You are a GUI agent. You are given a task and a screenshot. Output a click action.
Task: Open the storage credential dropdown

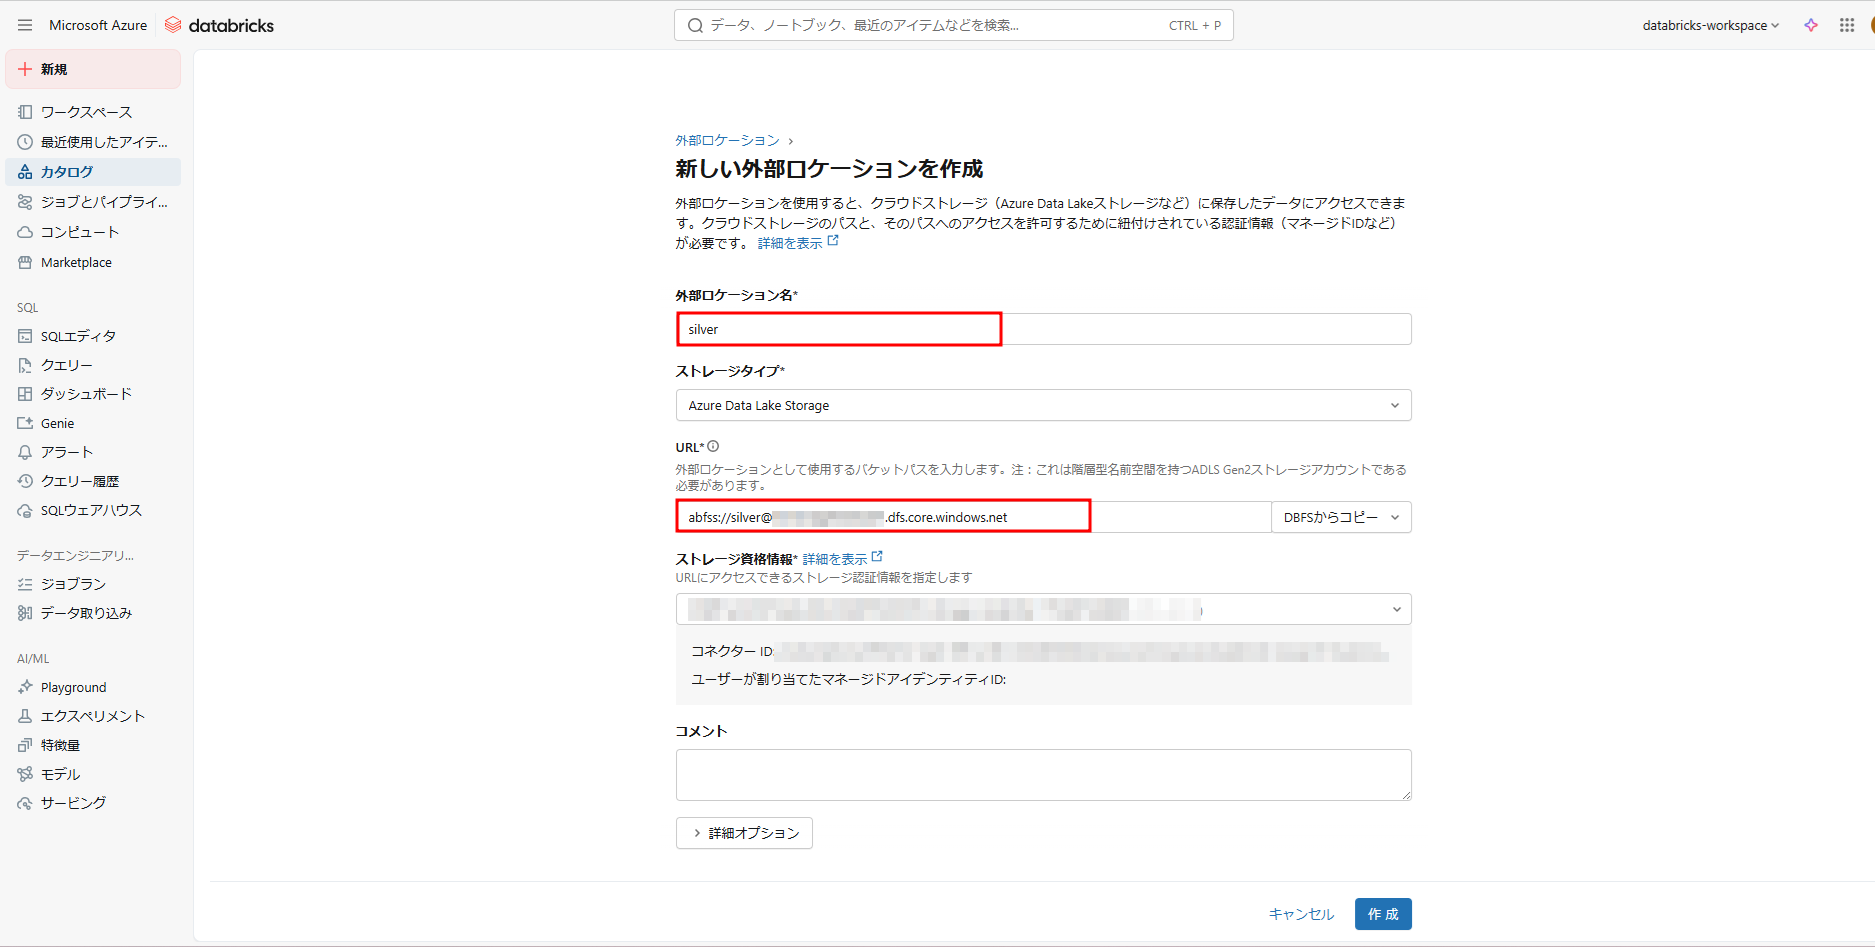[x=1043, y=609]
